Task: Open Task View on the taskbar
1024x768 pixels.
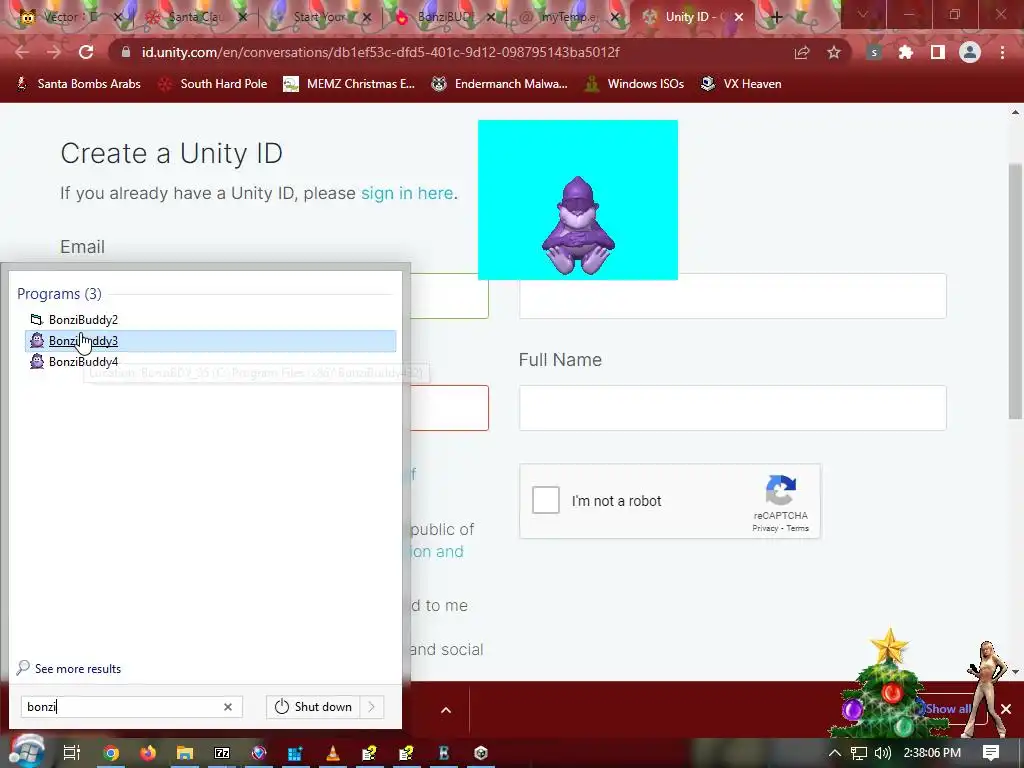Action: [72, 753]
